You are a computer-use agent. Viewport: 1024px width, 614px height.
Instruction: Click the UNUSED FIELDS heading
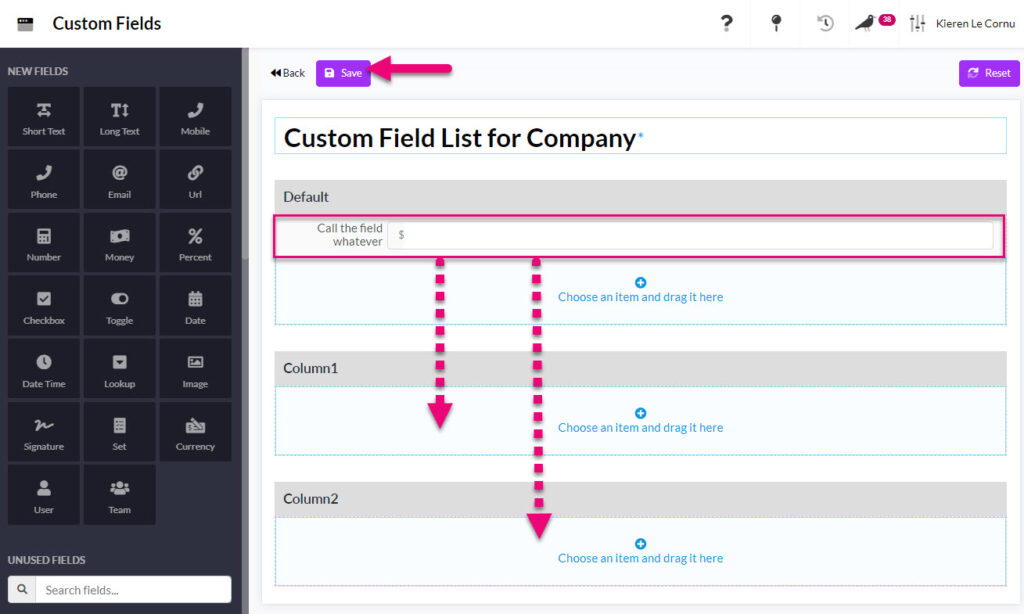click(46, 560)
